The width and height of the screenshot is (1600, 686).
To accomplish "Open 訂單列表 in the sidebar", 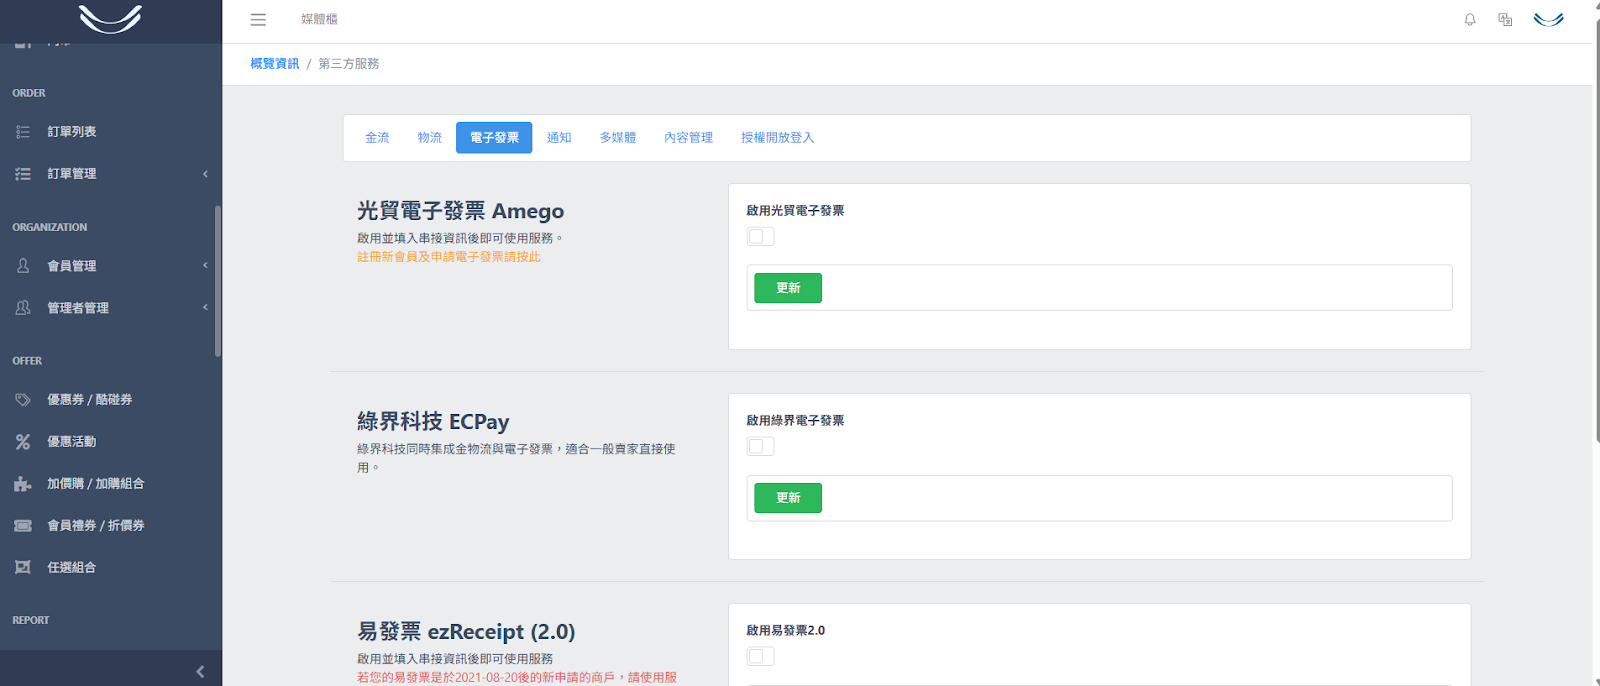I will [x=72, y=132].
